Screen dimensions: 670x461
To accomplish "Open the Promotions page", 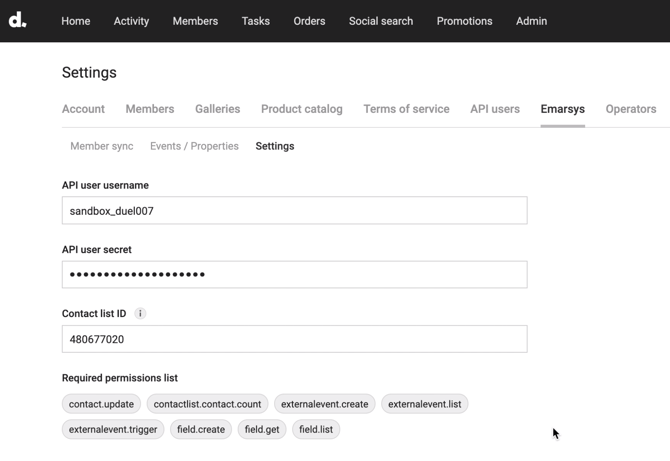I will pyautogui.click(x=464, y=21).
